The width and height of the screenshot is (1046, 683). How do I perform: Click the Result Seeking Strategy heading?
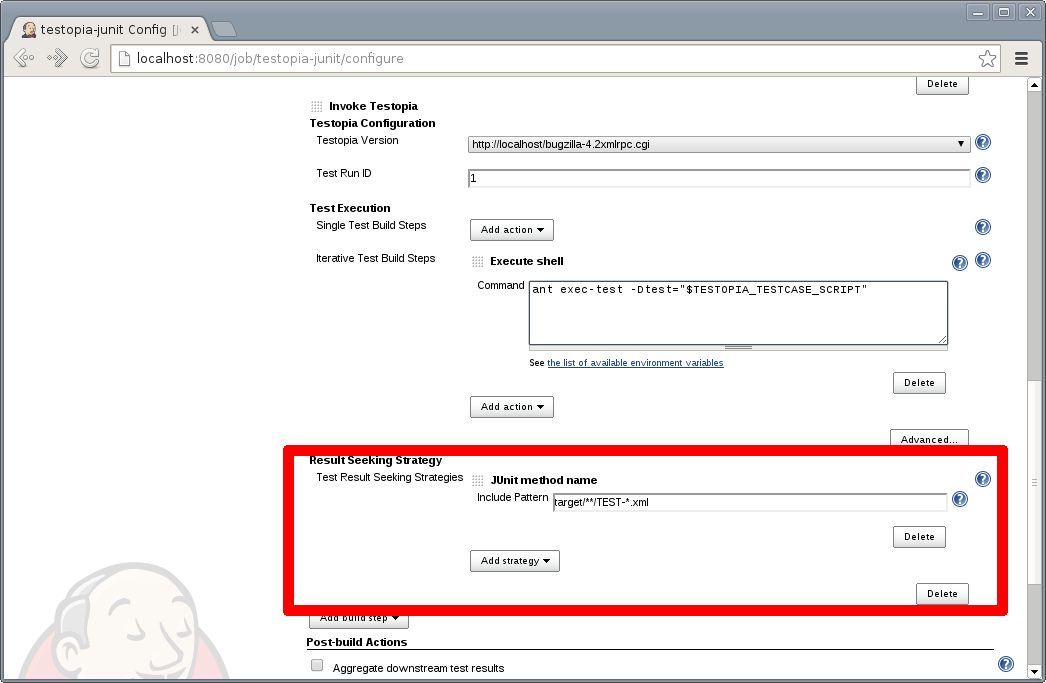pyautogui.click(x=376, y=460)
